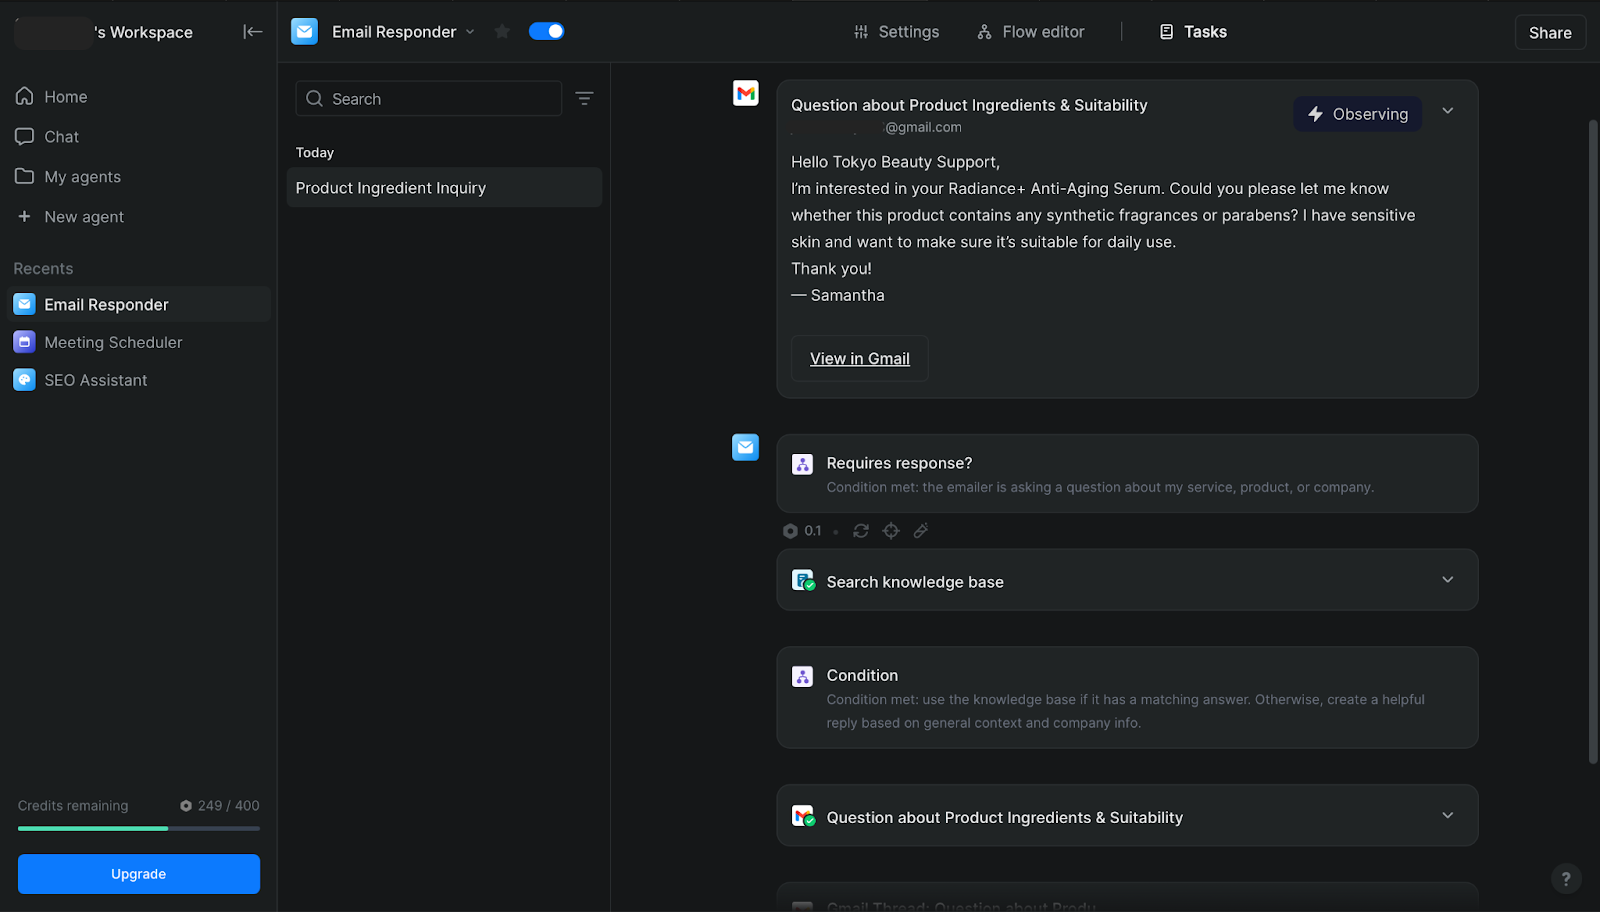Collapse the email message card chevron

click(x=1447, y=111)
